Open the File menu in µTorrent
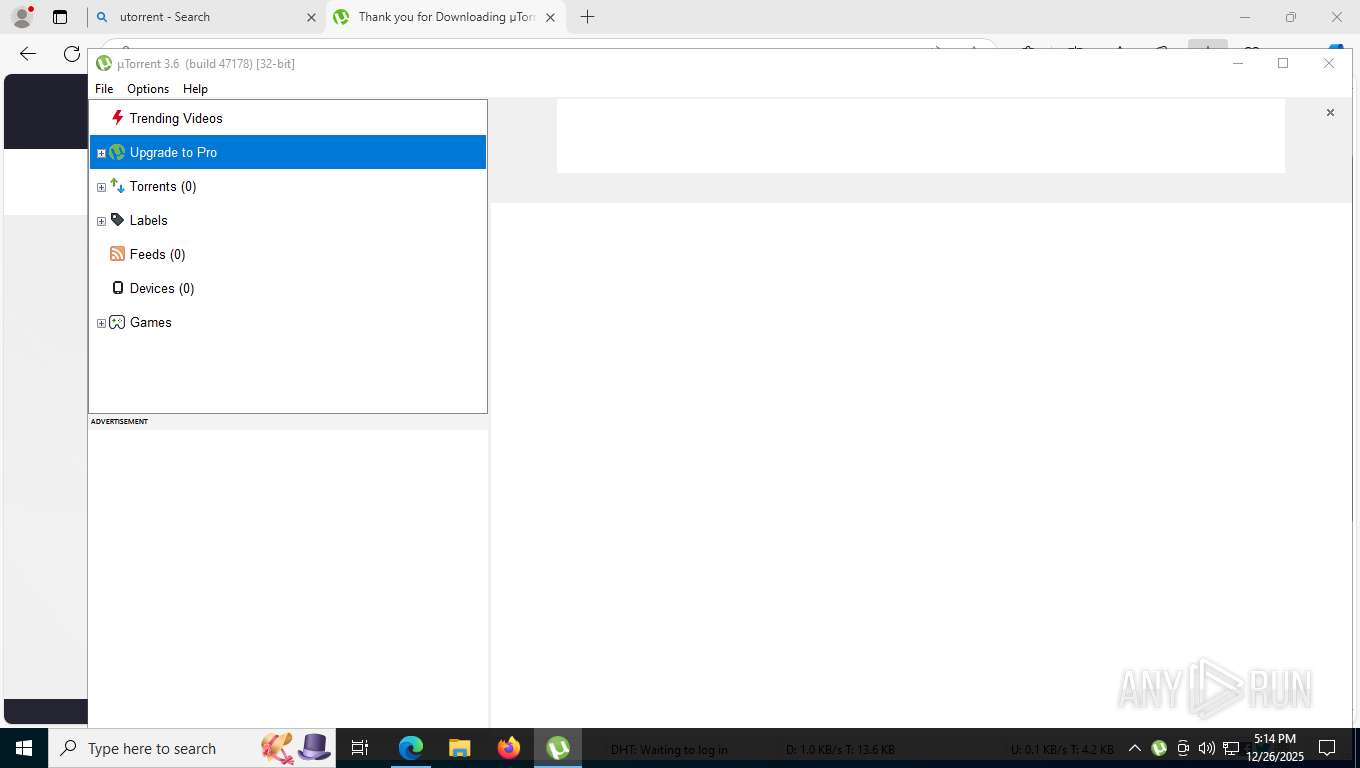The width and height of the screenshot is (1360, 768). point(104,89)
